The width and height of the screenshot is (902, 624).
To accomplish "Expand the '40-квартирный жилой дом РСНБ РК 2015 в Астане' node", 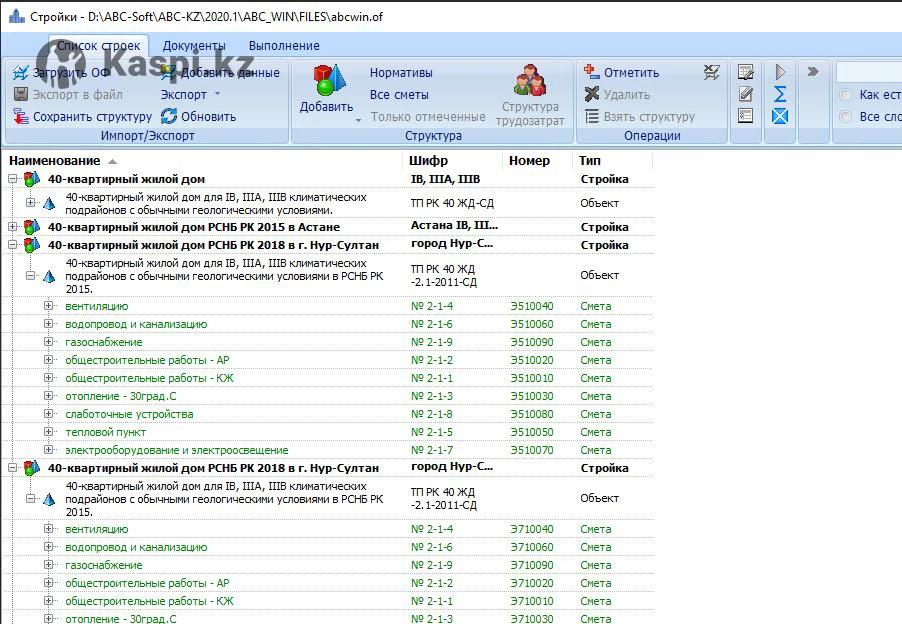I will click(x=13, y=227).
